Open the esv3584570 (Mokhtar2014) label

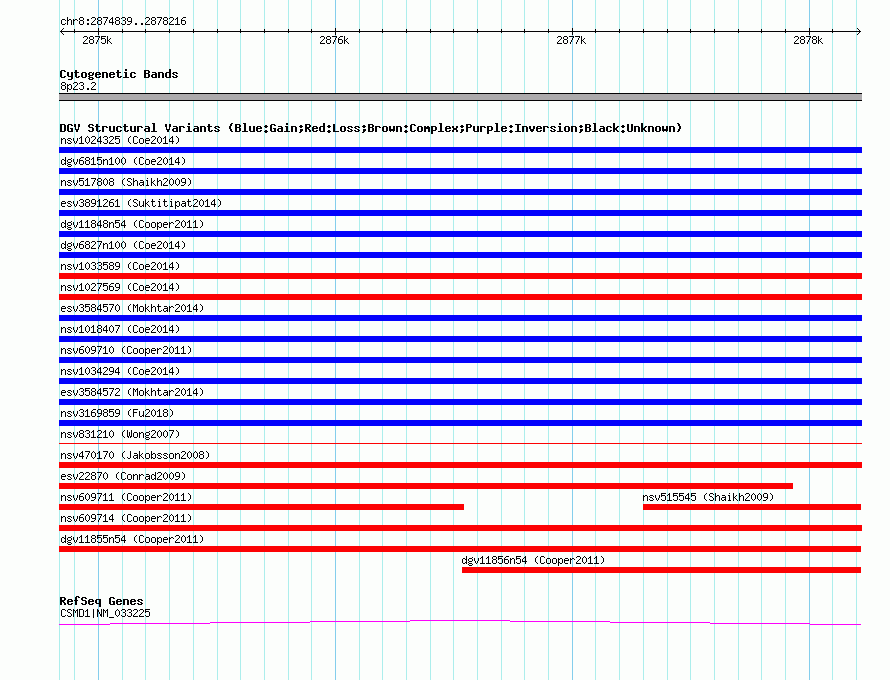point(132,308)
